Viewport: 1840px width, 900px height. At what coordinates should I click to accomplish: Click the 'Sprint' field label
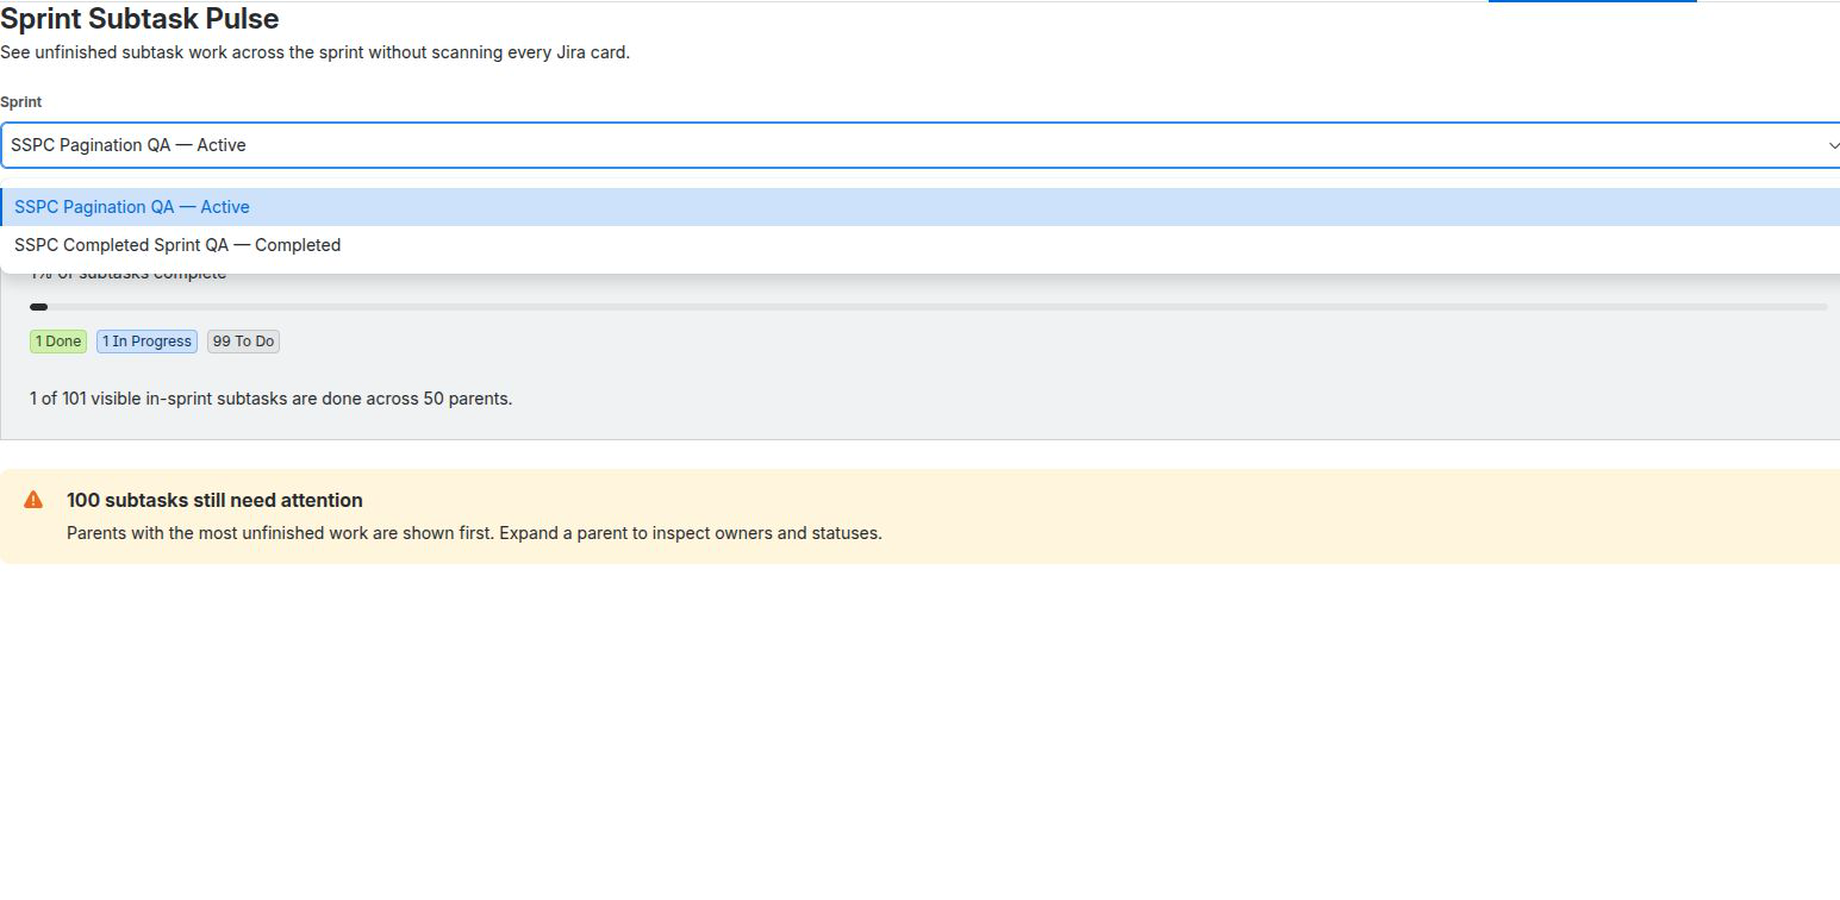[x=21, y=102]
